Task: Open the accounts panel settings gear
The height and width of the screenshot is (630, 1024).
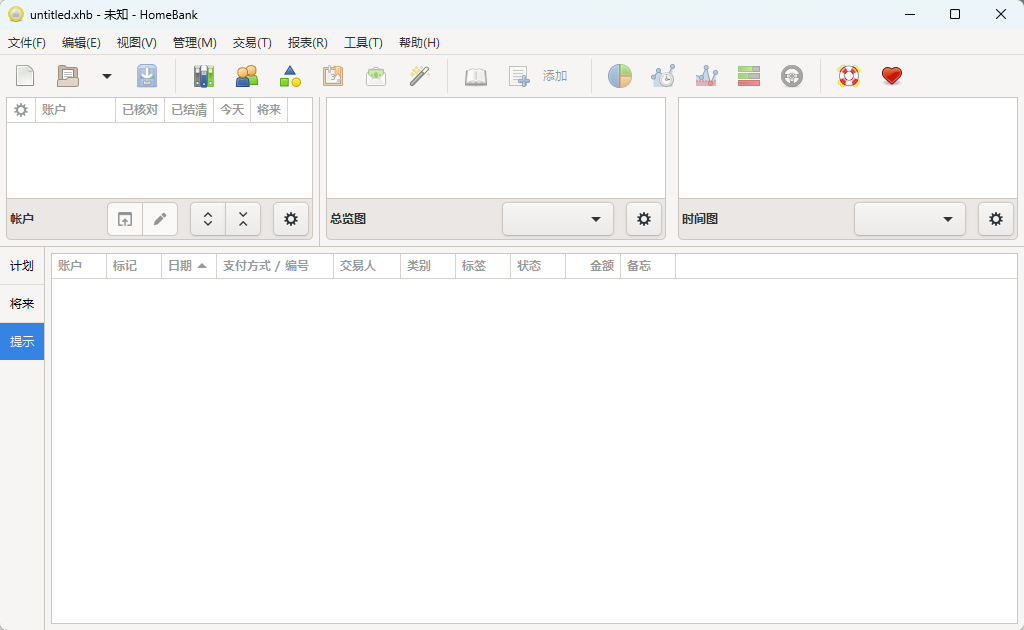Action: [x=291, y=219]
